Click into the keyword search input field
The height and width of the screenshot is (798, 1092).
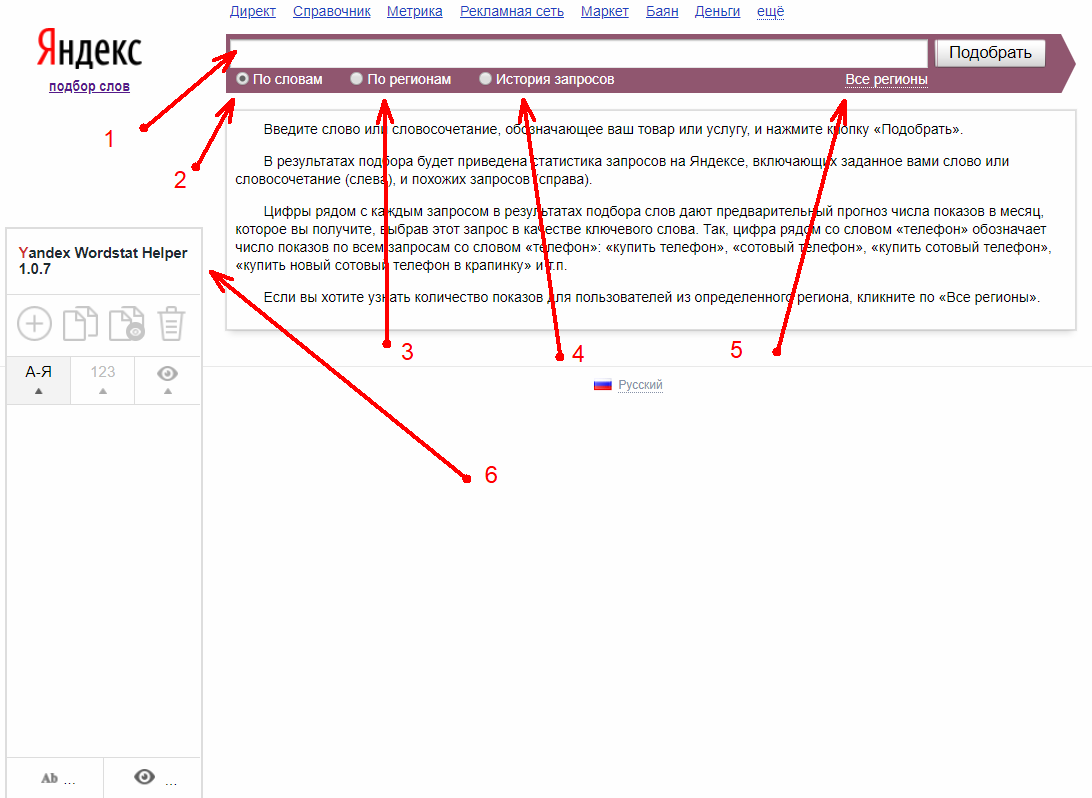579,53
